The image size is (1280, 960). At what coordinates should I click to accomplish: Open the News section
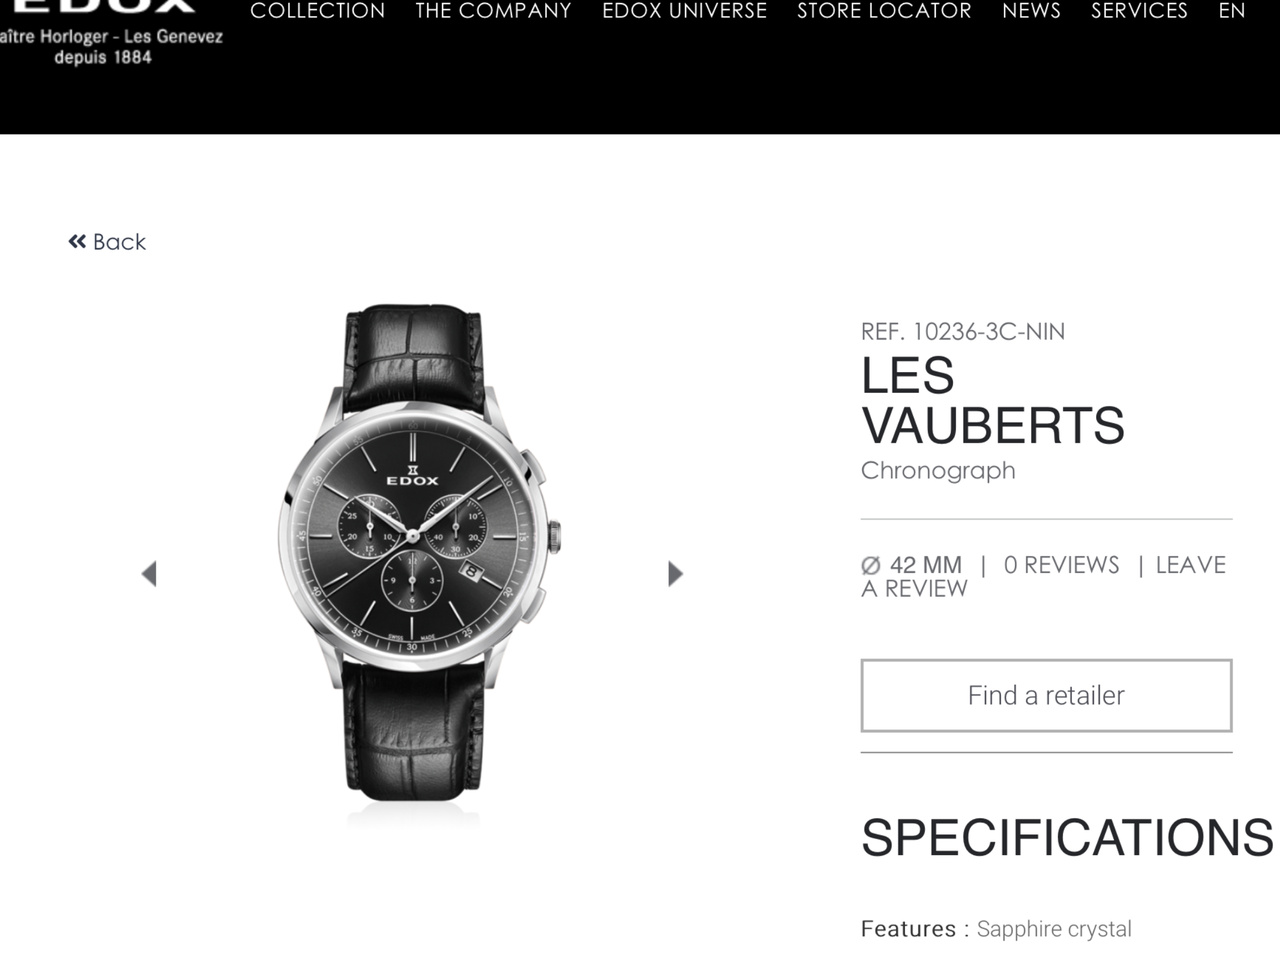(x=1031, y=11)
